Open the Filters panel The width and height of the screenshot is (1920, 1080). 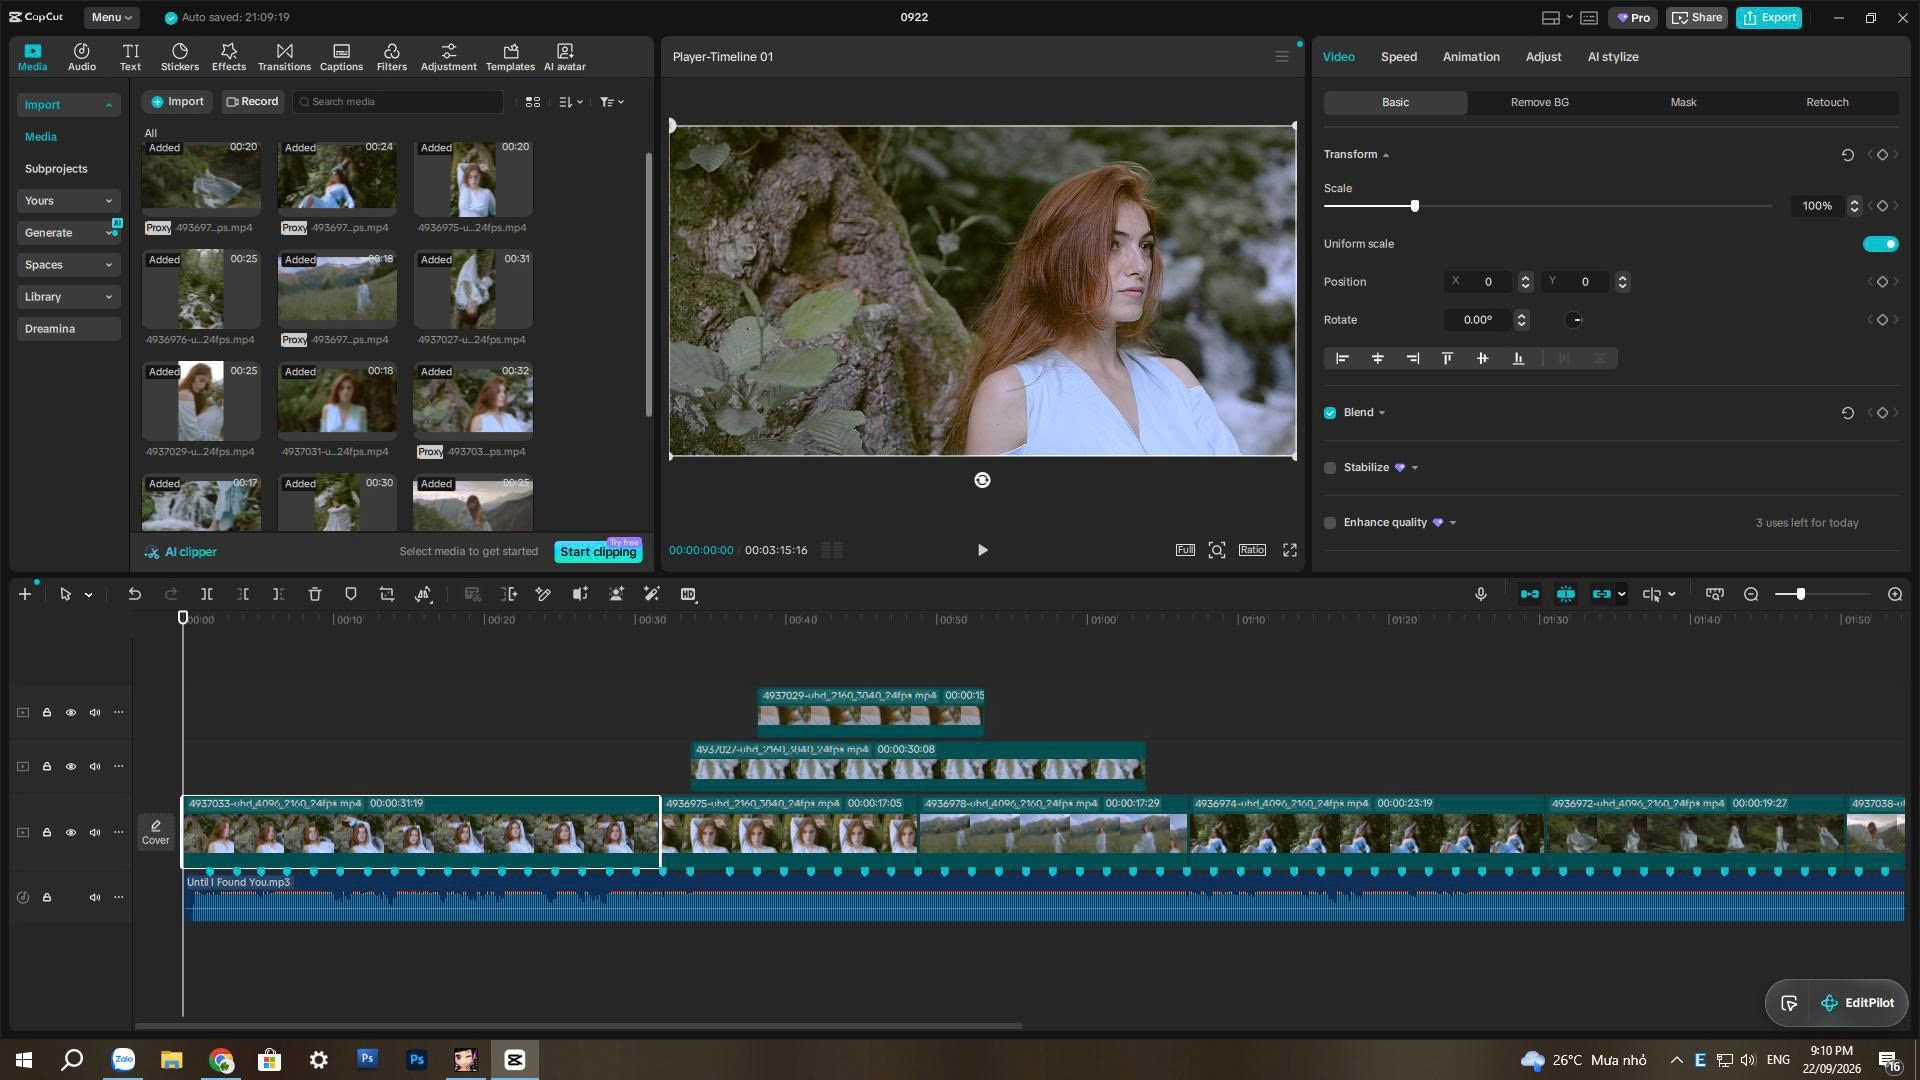(x=391, y=57)
